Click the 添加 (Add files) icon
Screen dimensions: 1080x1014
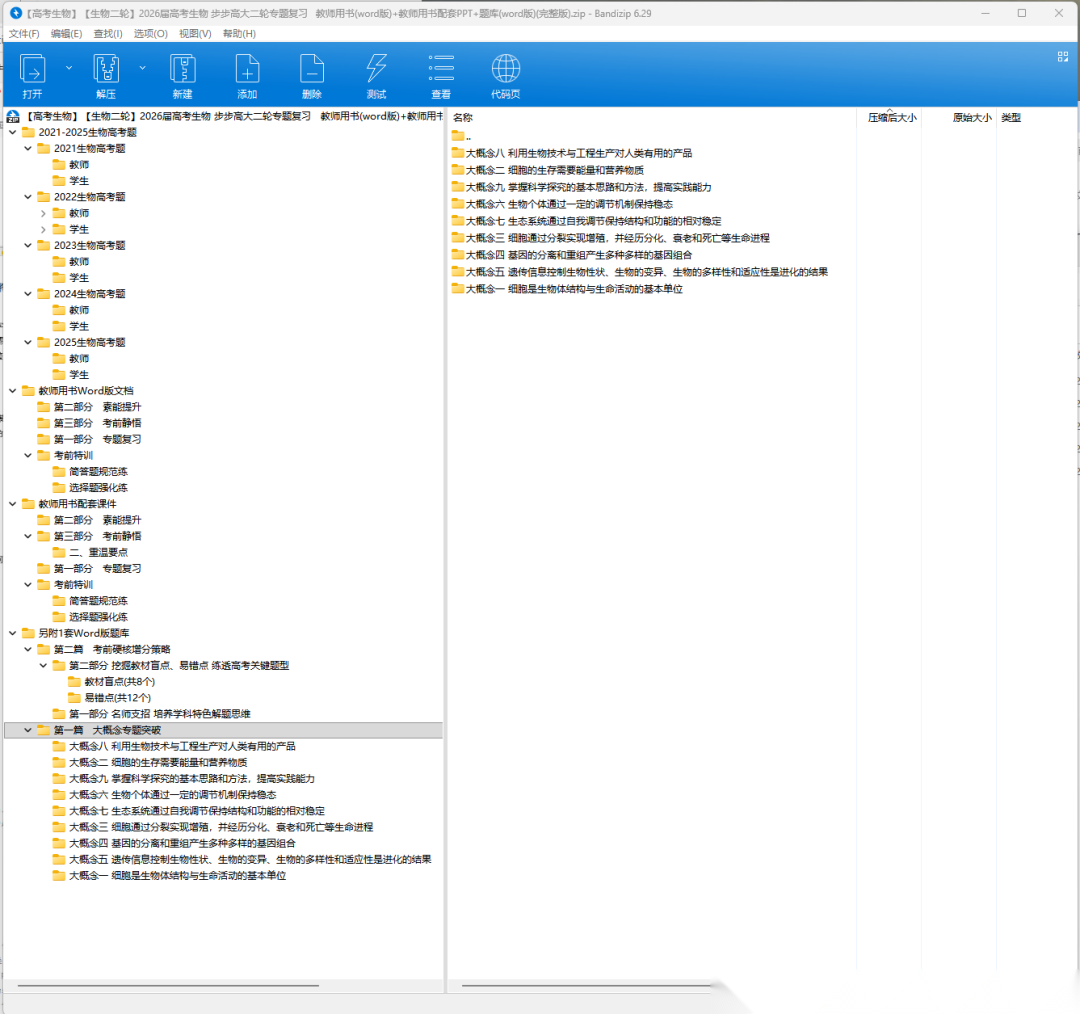click(247, 70)
